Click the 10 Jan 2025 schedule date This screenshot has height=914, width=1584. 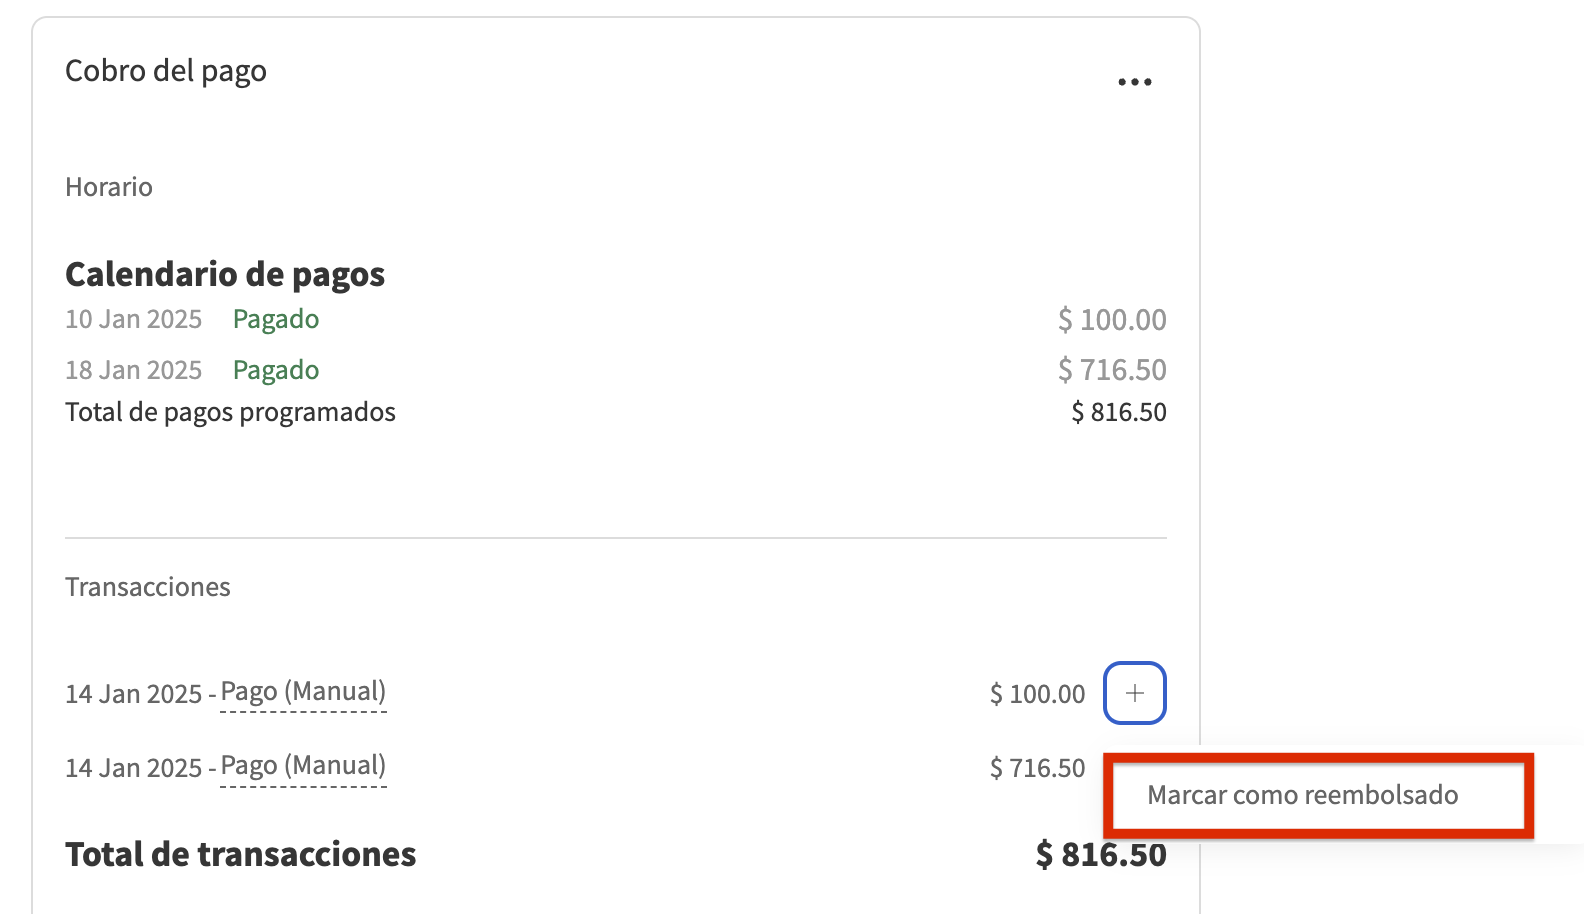[x=134, y=319]
